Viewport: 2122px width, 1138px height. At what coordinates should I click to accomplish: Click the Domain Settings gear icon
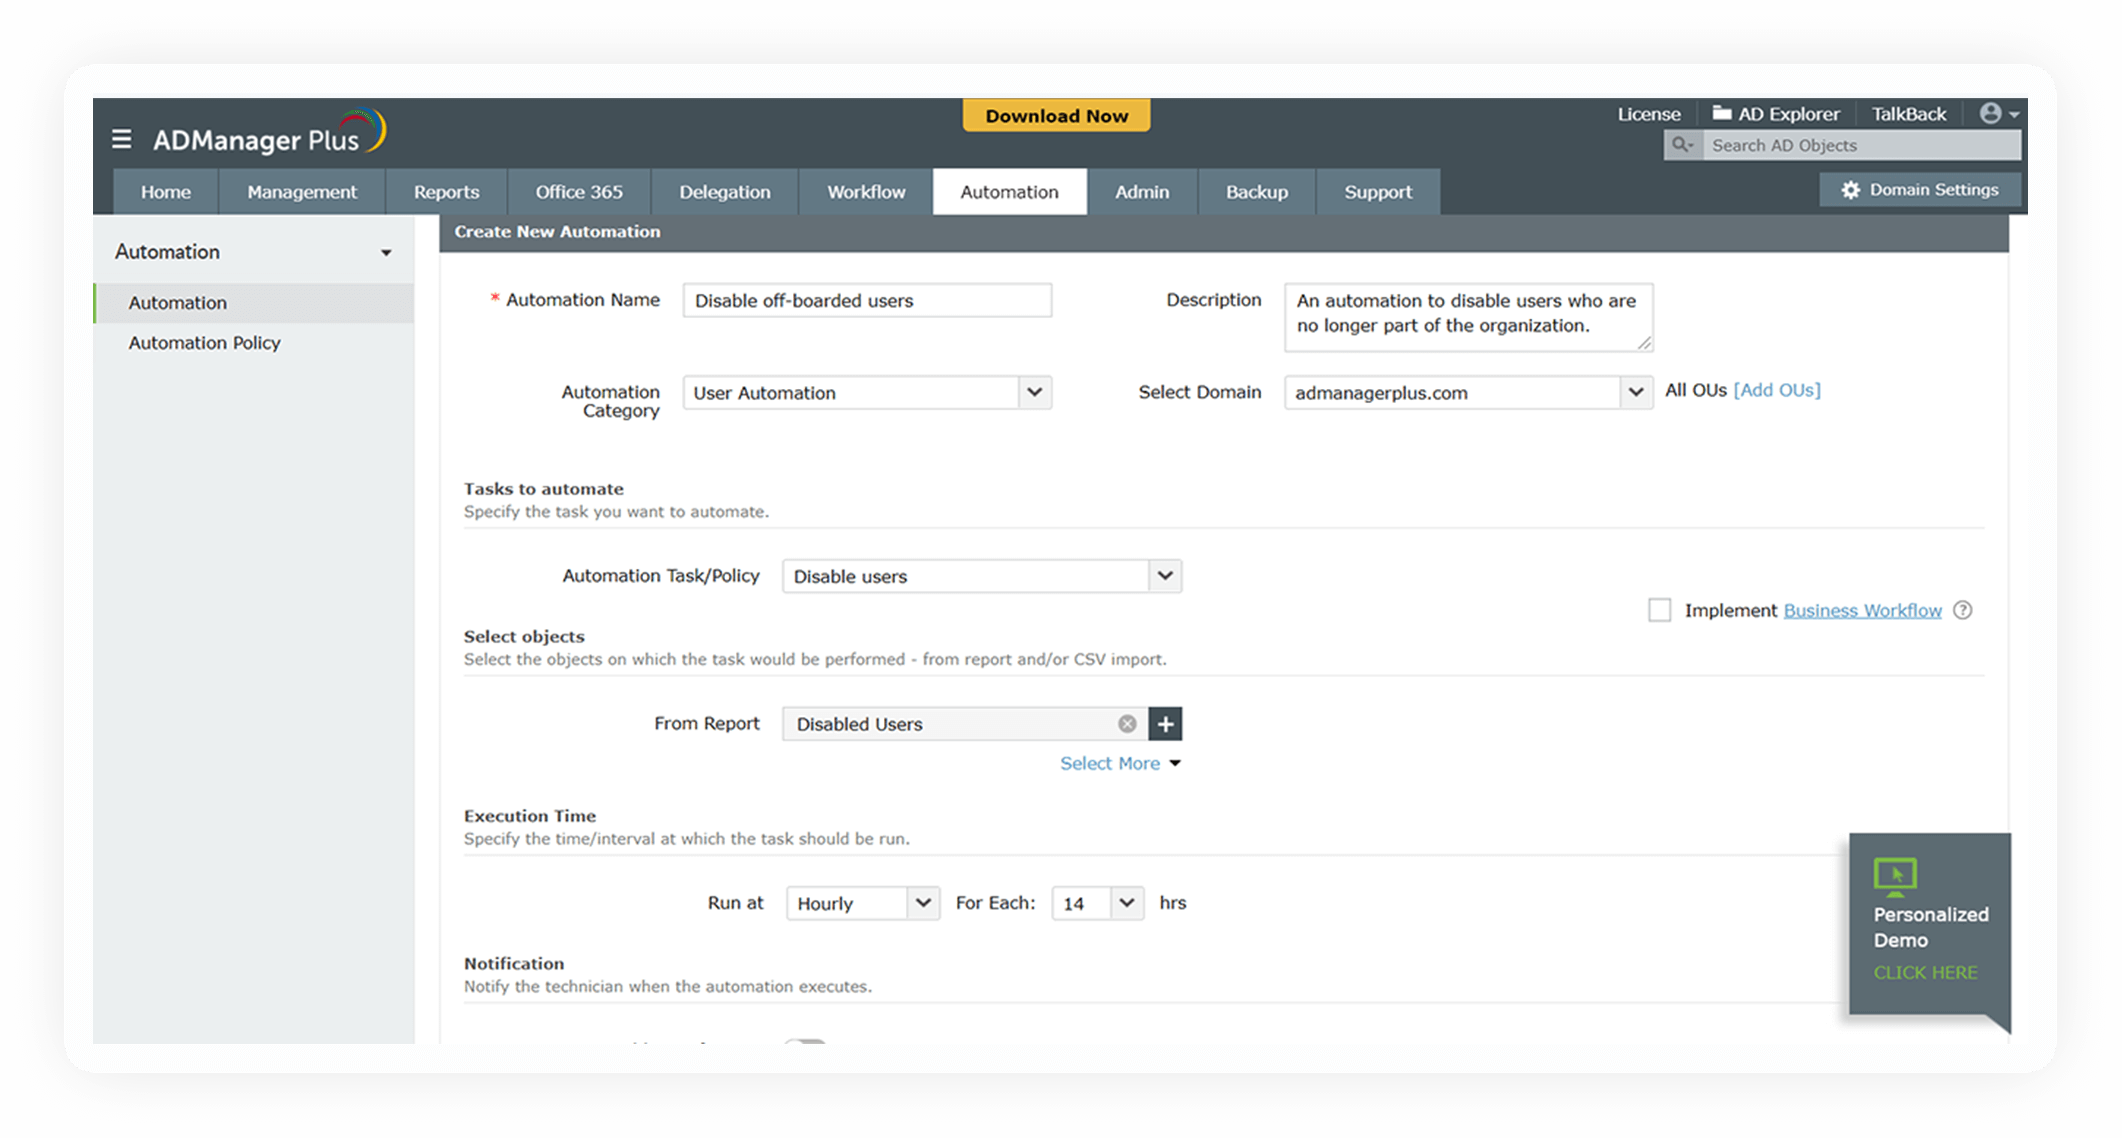(1850, 190)
